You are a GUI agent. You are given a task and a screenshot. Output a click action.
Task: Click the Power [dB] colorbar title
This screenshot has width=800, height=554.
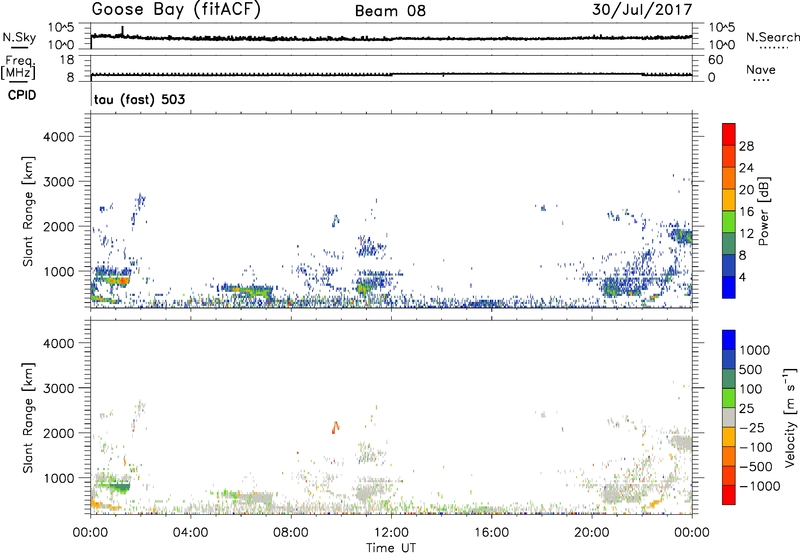(763, 211)
